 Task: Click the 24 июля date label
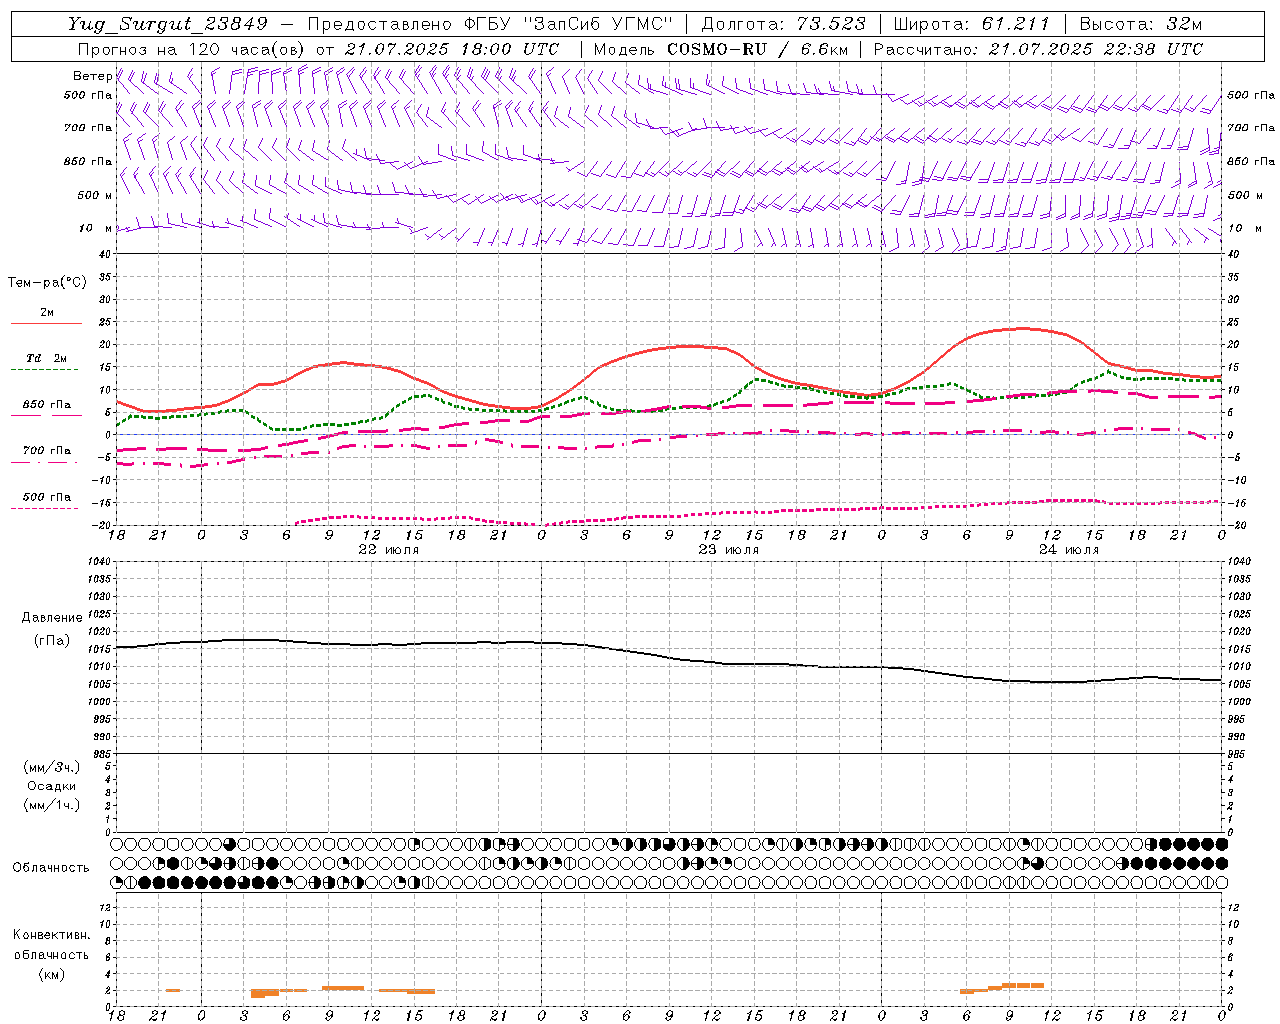(x=1069, y=550)
